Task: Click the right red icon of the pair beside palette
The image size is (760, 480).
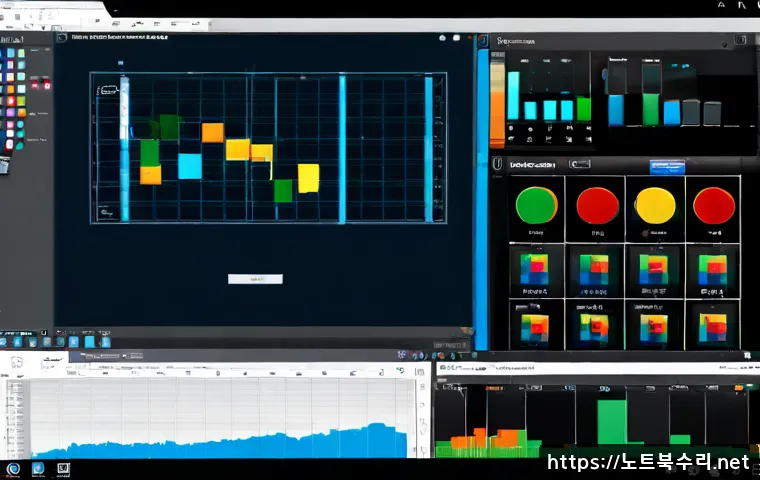Action: tap(47, 85)
